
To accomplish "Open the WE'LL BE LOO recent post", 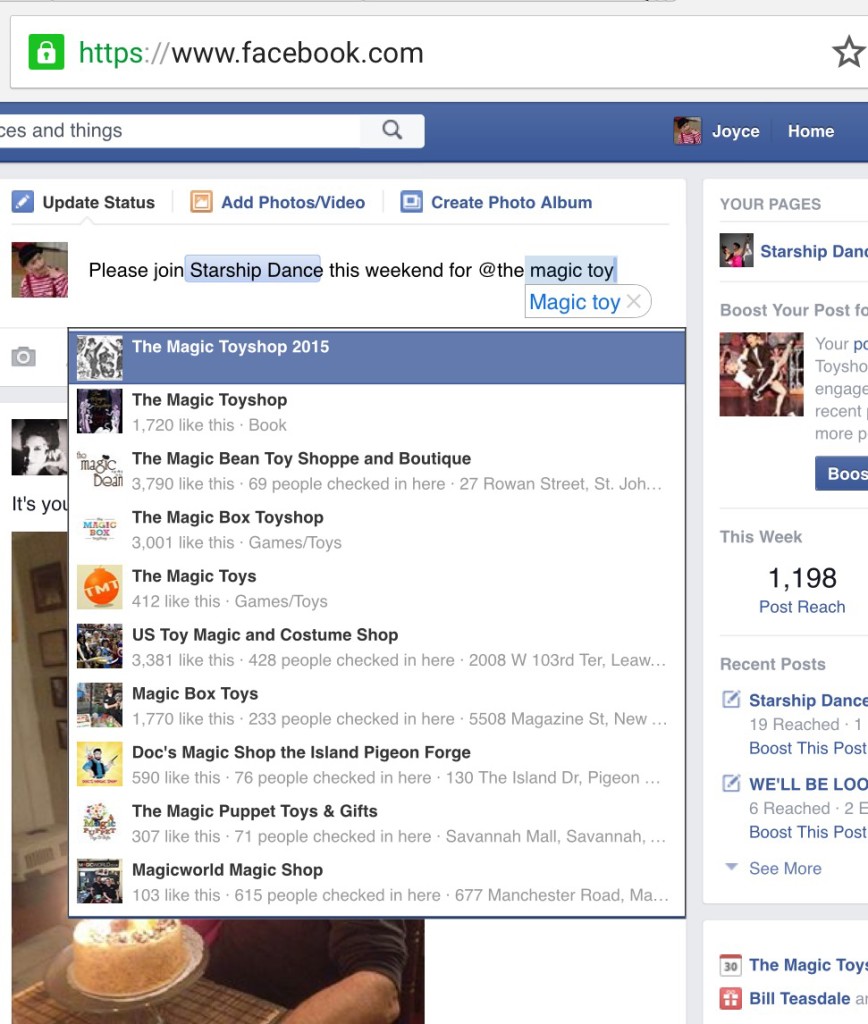I will (x=809, y=784).
